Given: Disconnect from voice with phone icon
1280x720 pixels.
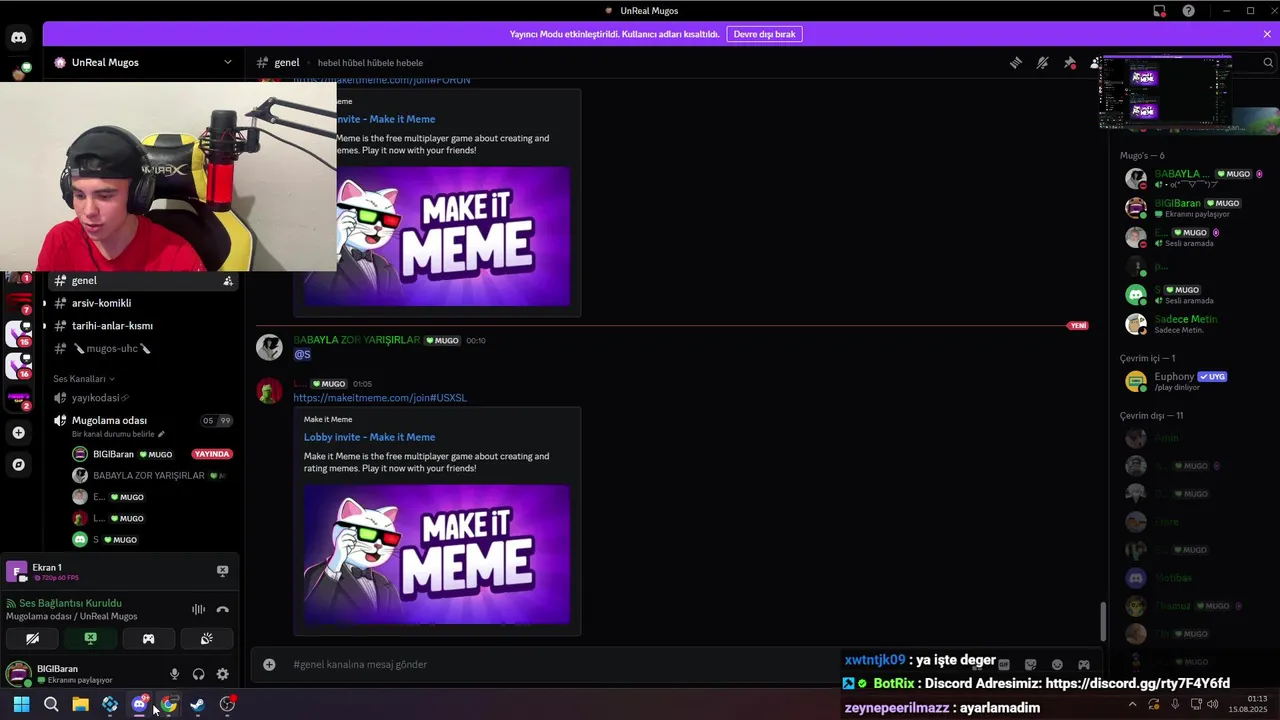Looking at the screenshot, I should tap(222, 609).
